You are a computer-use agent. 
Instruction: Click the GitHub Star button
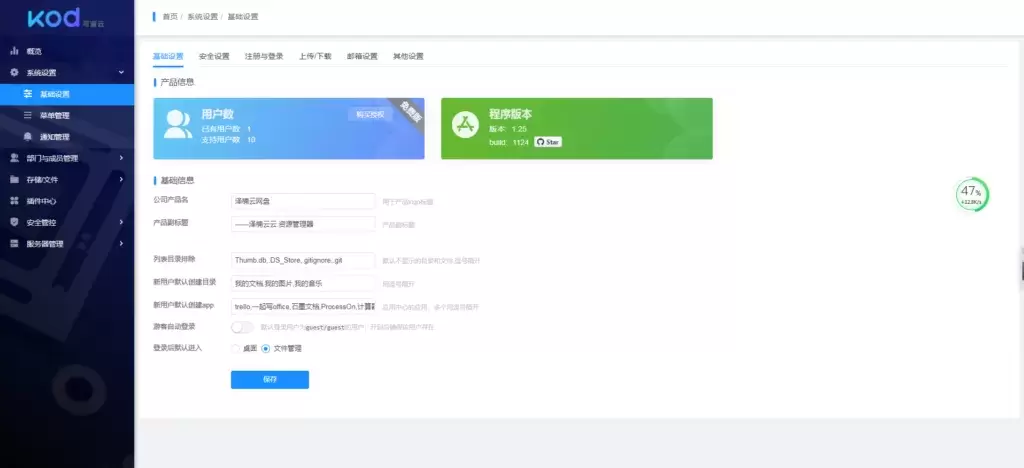point(548,142)
